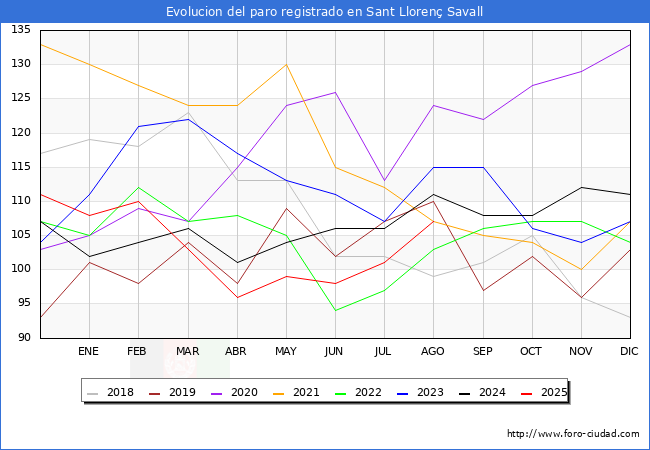Image resolution: width=650 pixels, height=450 pixels.
Task: Click the 90 y-axis value
Action: pyautogui.click(x=24, y=337)
